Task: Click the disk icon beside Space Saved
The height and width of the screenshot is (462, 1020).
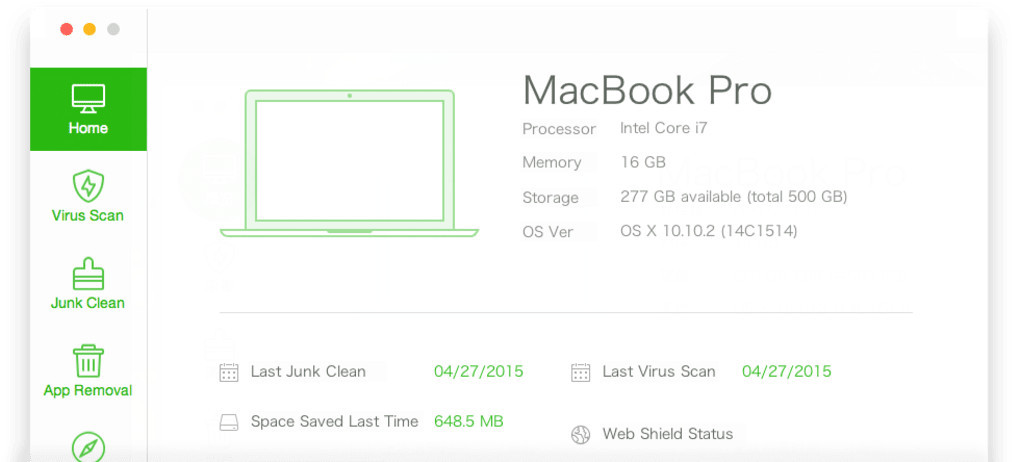Action: [229, 422]
